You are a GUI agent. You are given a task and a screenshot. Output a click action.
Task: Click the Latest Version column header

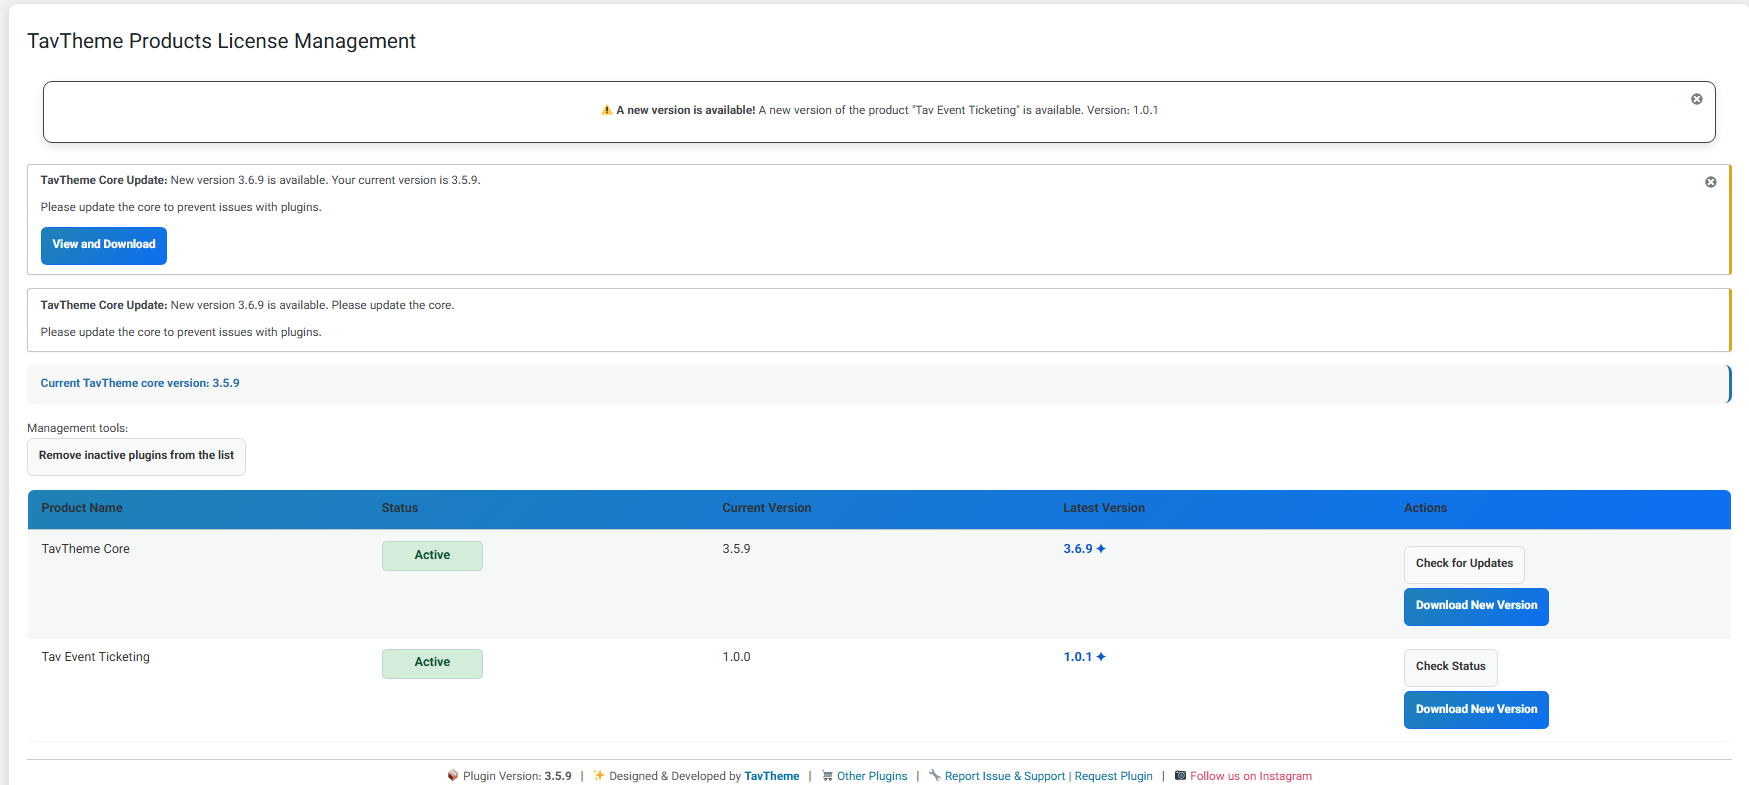coord(1104,508)
